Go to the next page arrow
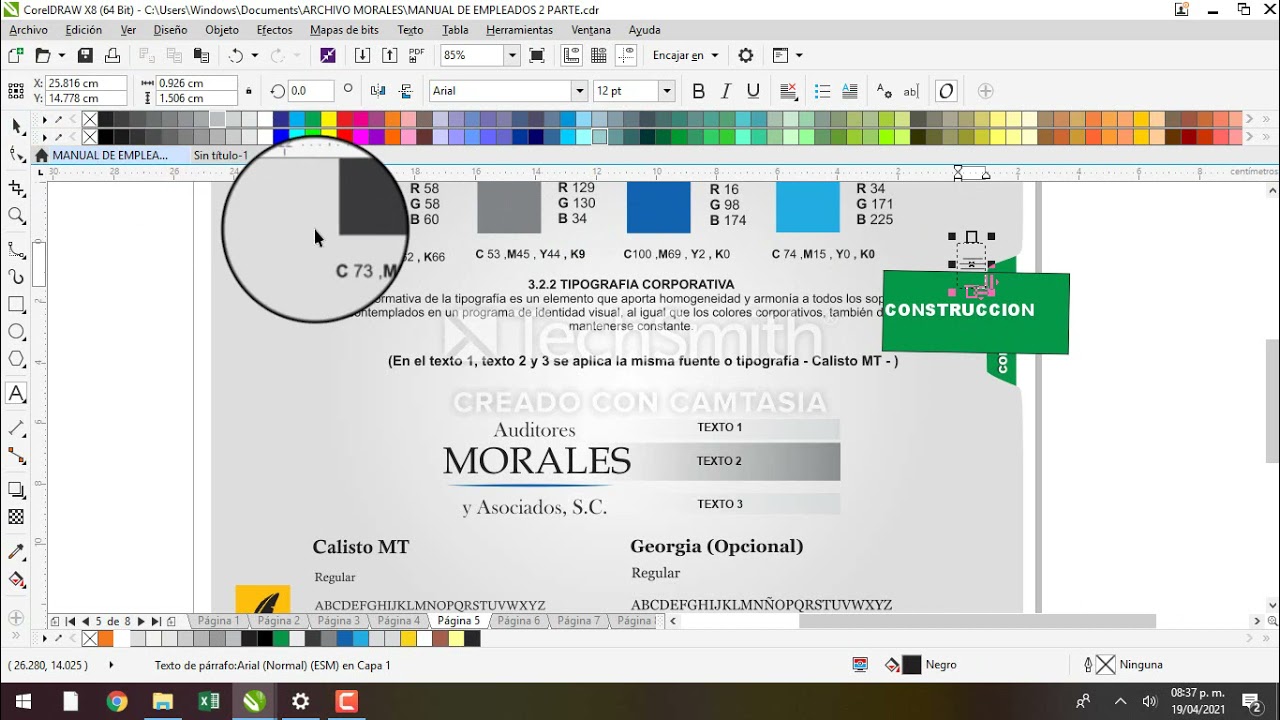 click(x=141, y=621)
